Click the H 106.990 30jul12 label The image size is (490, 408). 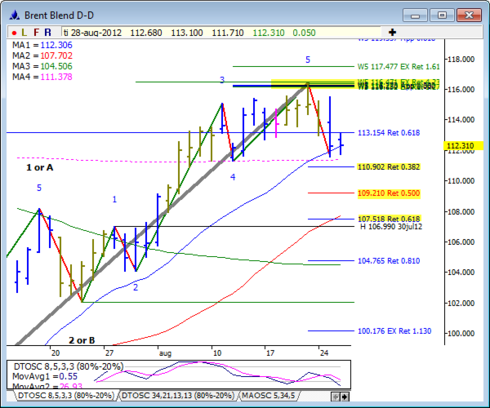pos(391,227)
